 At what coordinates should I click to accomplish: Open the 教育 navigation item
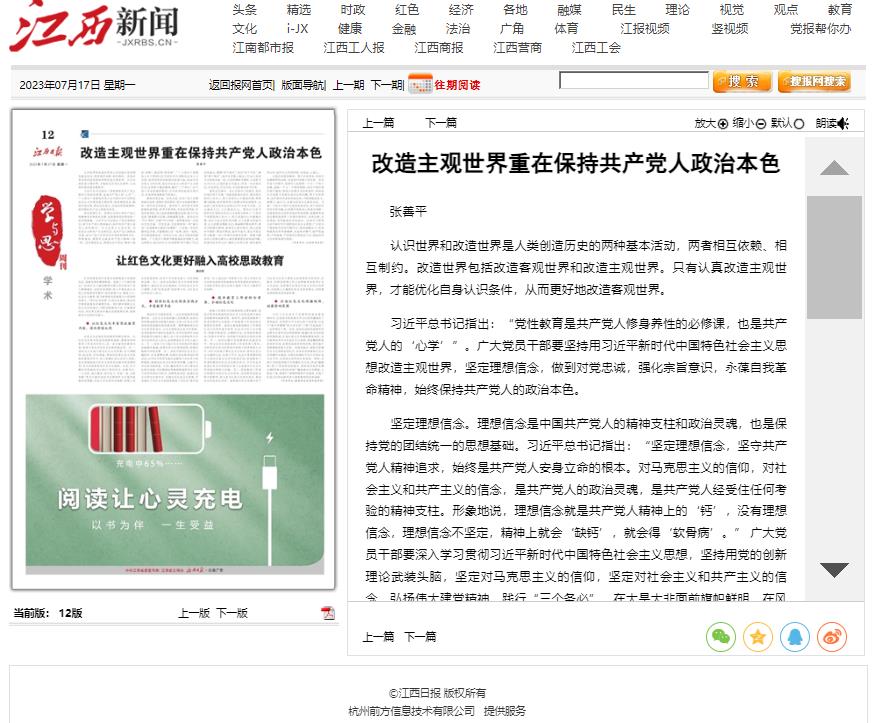click(840, 9)
